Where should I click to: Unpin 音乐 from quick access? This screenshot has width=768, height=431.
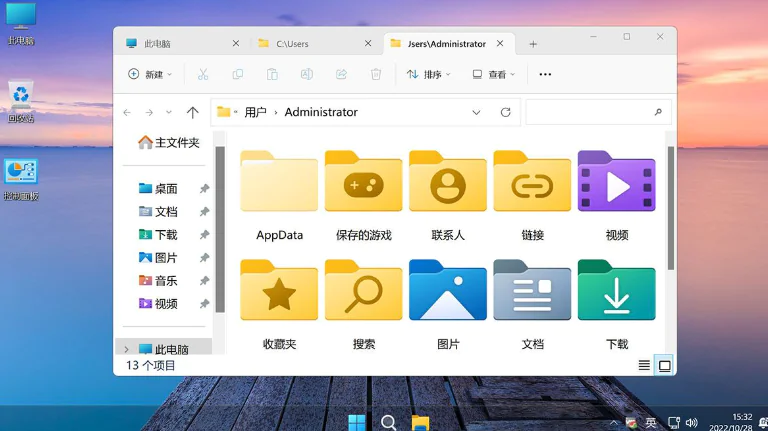pos(204,281)
